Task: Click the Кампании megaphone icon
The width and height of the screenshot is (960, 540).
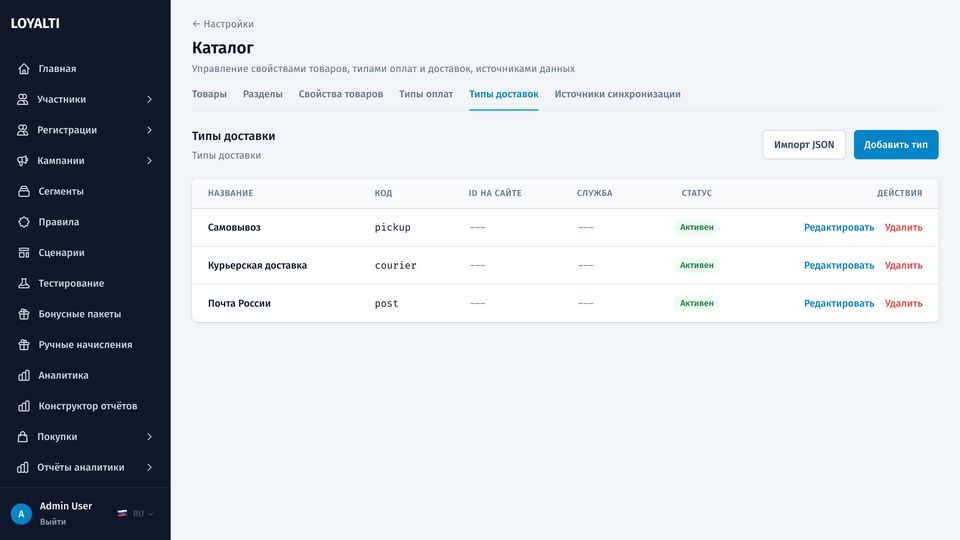Action: [23, 160]
